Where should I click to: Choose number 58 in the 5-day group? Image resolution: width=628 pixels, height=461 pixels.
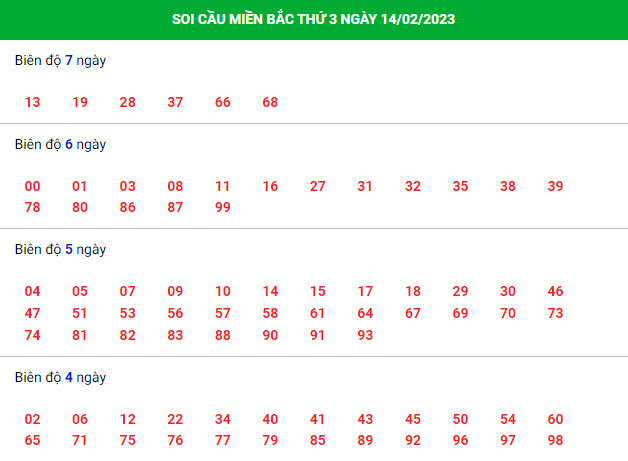click(270, 313)
